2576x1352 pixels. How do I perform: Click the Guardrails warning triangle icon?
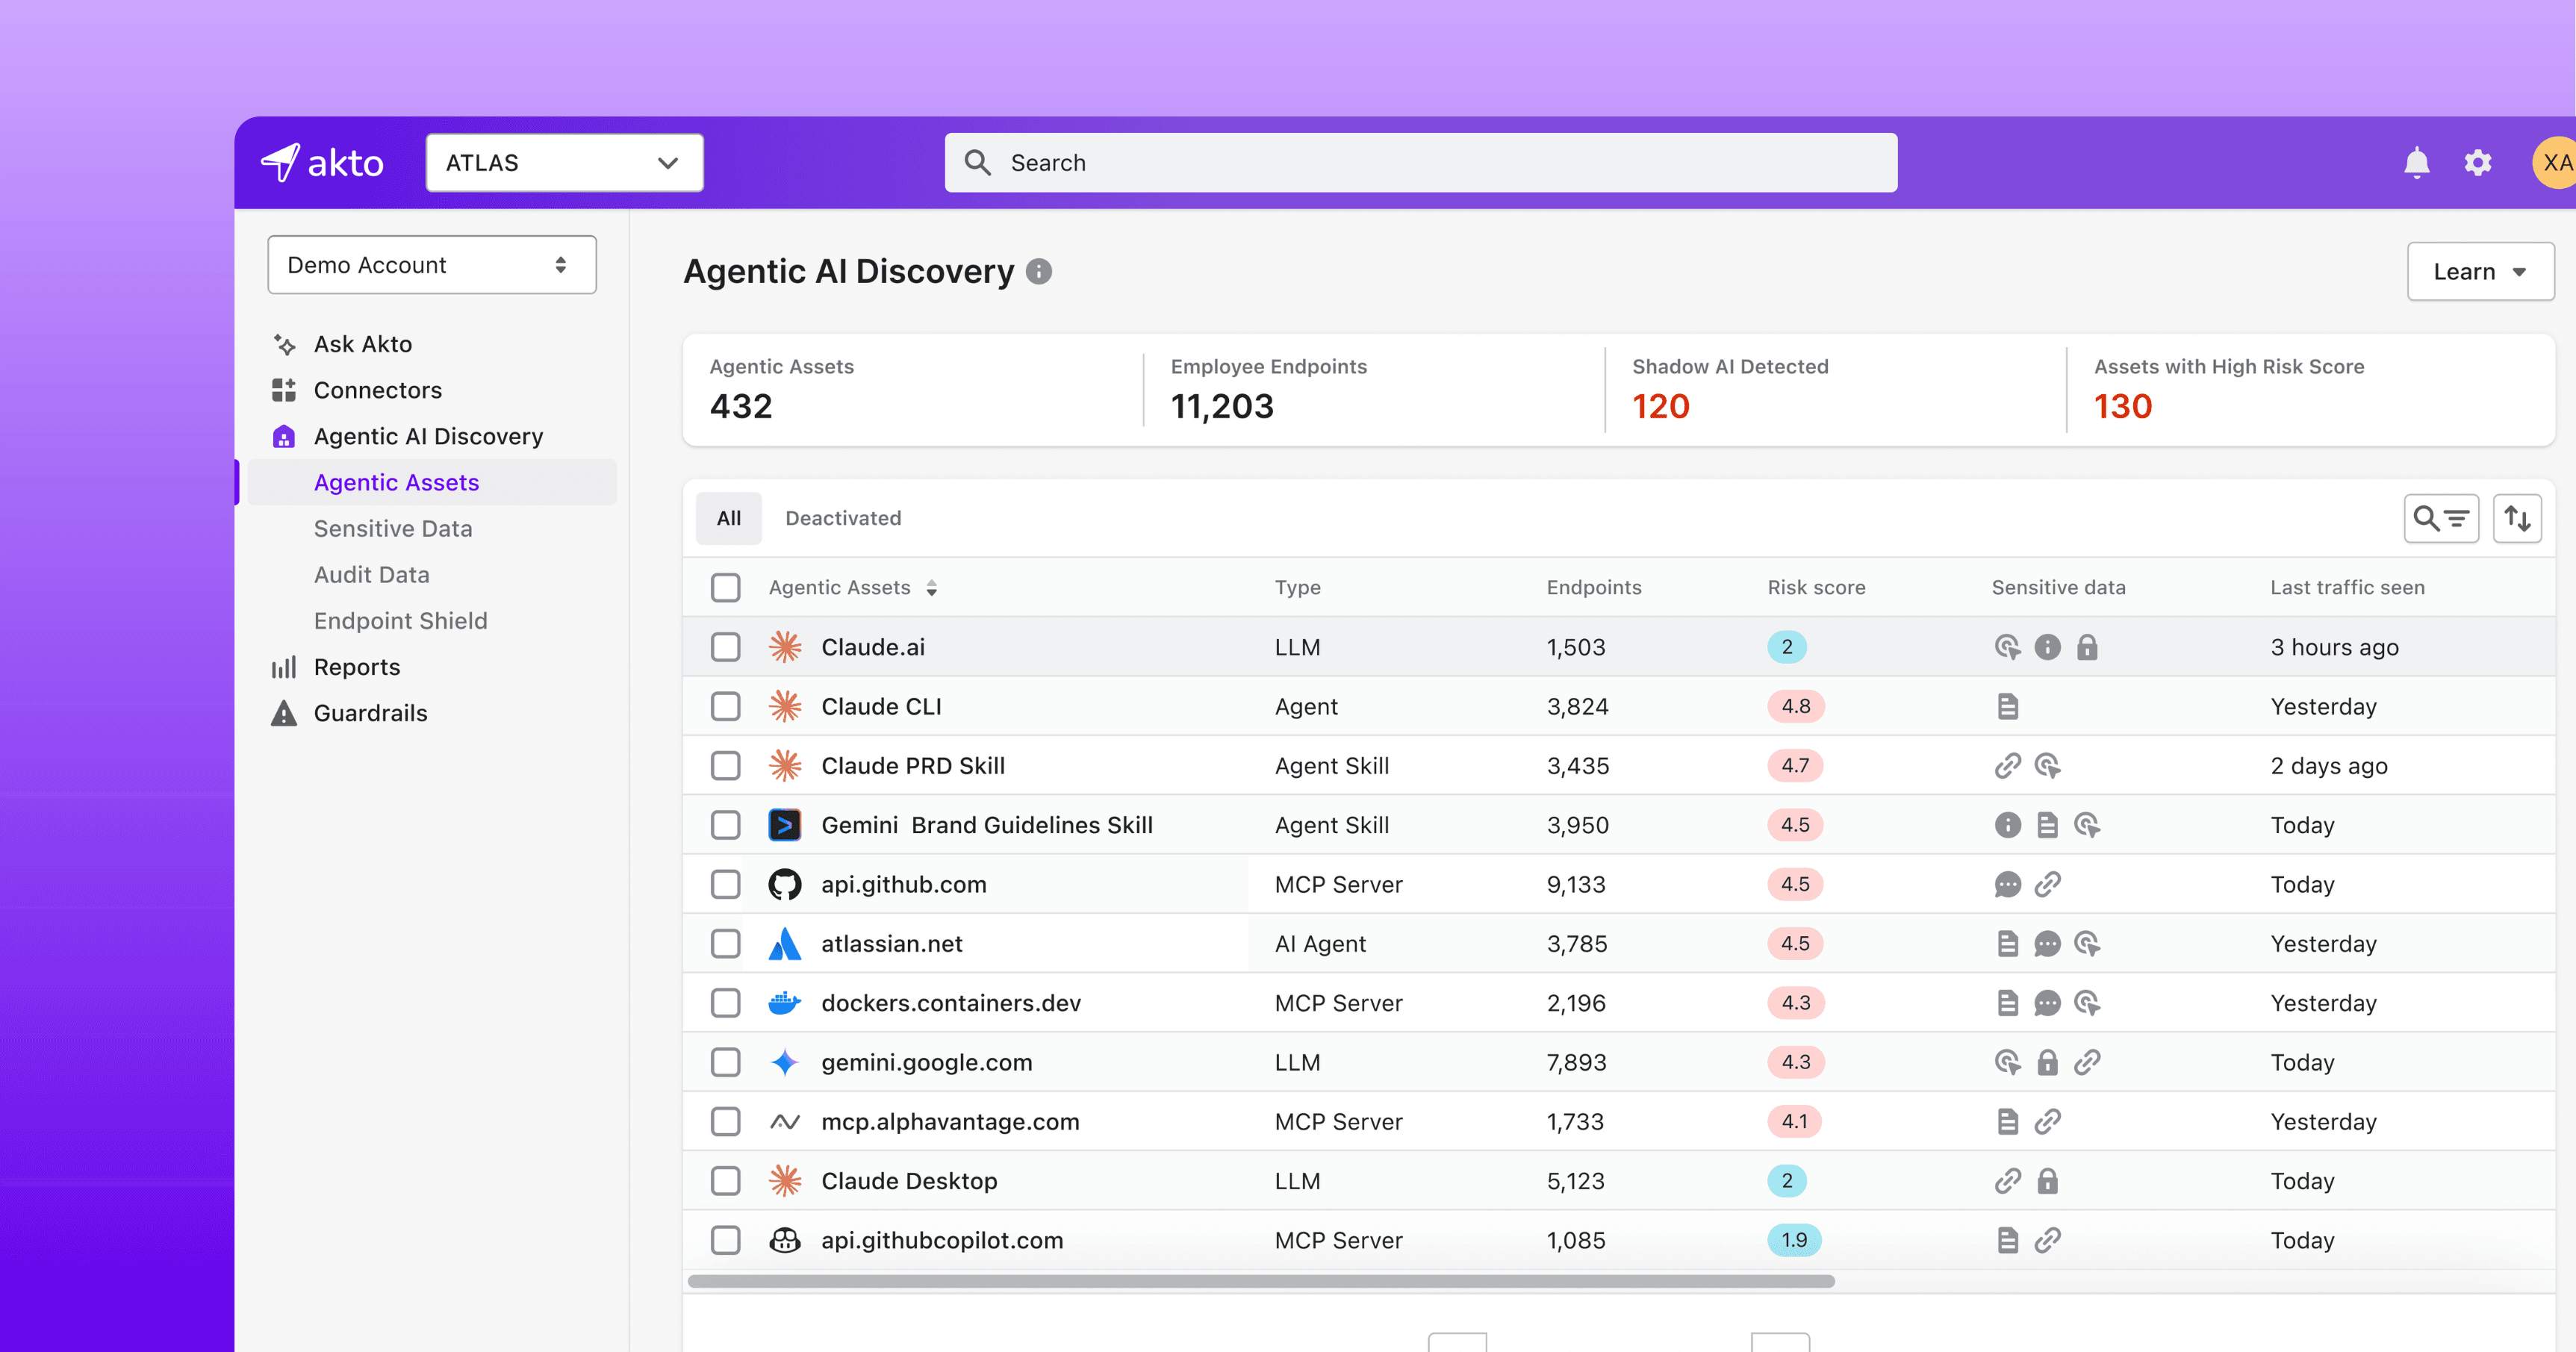click(284, 713)
